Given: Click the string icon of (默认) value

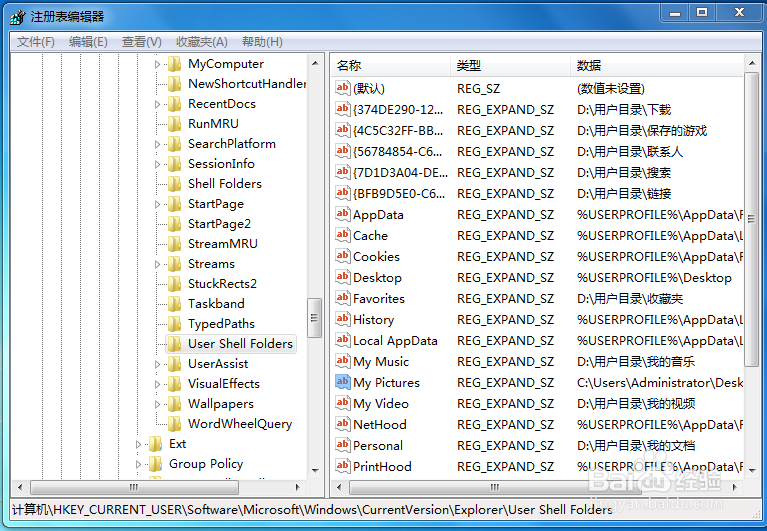Looking at the screenshot, I should 342,88.
